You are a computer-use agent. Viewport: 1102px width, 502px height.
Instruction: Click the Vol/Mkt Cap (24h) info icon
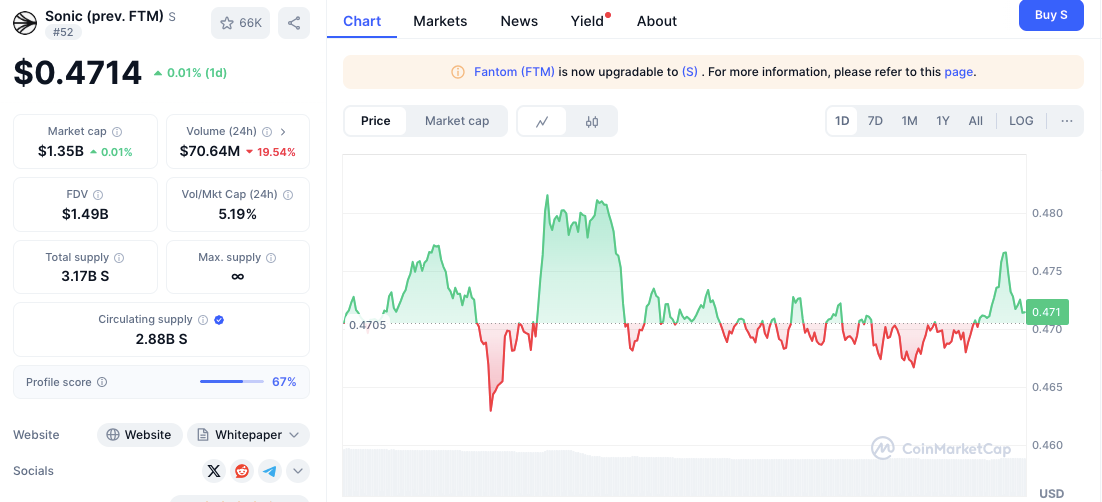[287, 195]
